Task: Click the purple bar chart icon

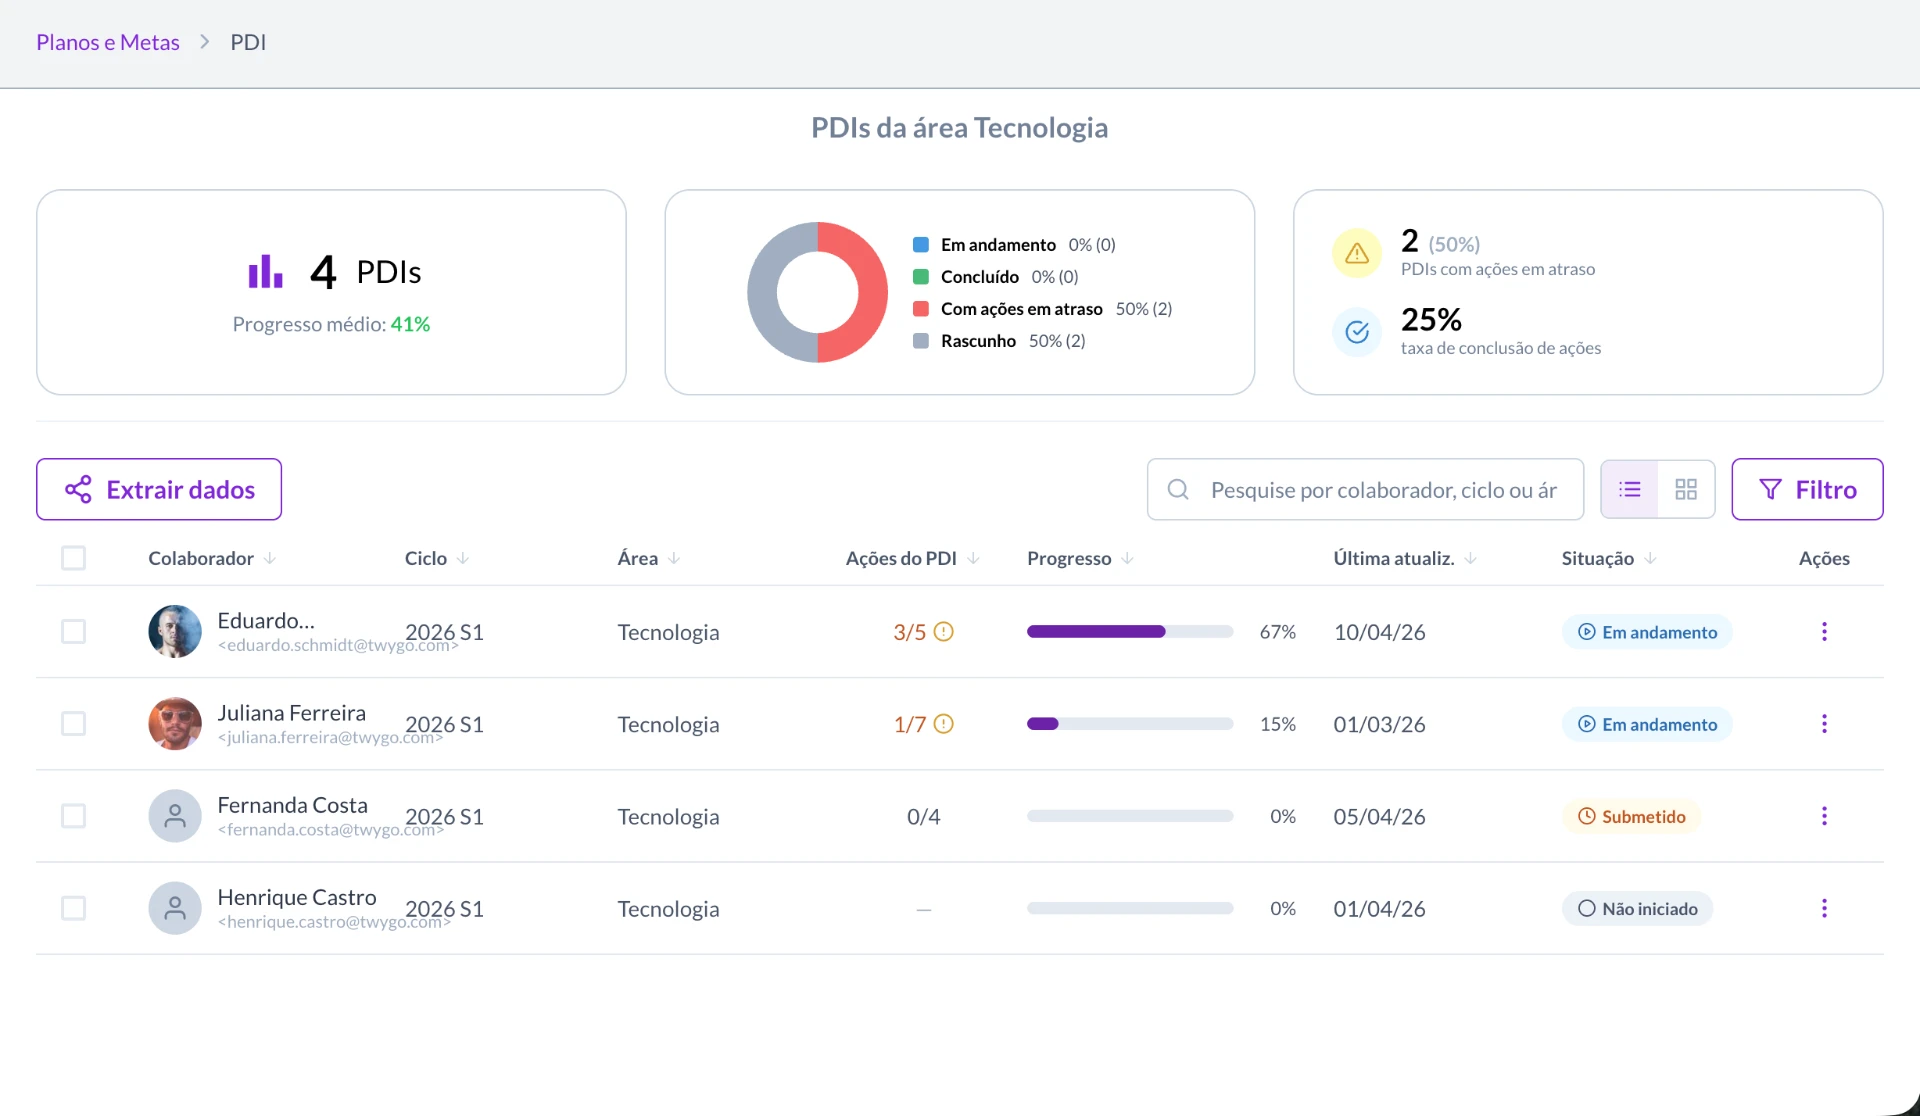Action: click(x=266, y=271)
